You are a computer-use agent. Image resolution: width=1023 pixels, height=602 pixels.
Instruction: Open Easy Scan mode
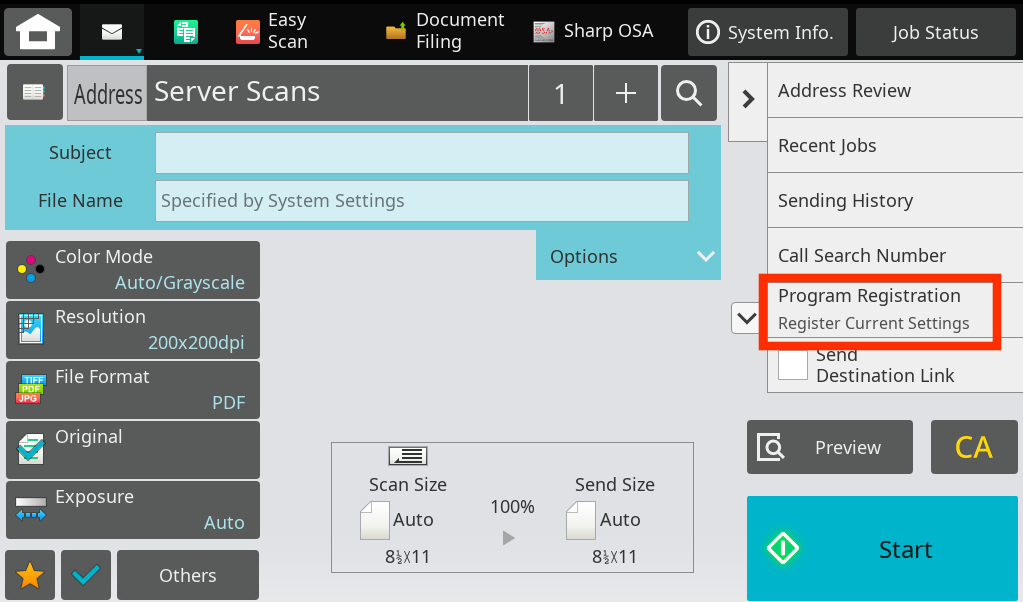pyautogui.click(x=272, y=32)
